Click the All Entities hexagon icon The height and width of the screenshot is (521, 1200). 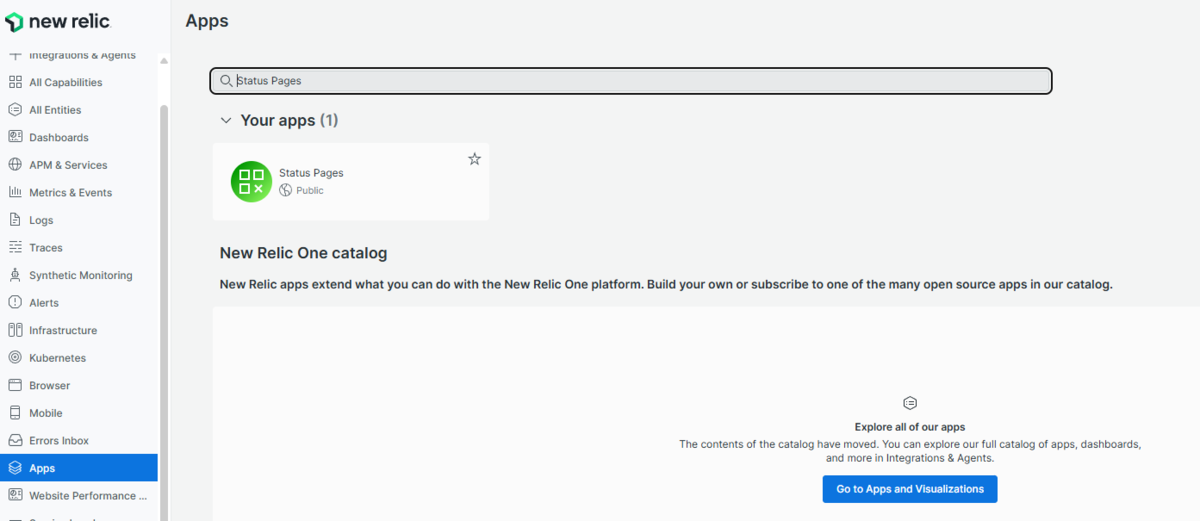(x=15, y=110)
